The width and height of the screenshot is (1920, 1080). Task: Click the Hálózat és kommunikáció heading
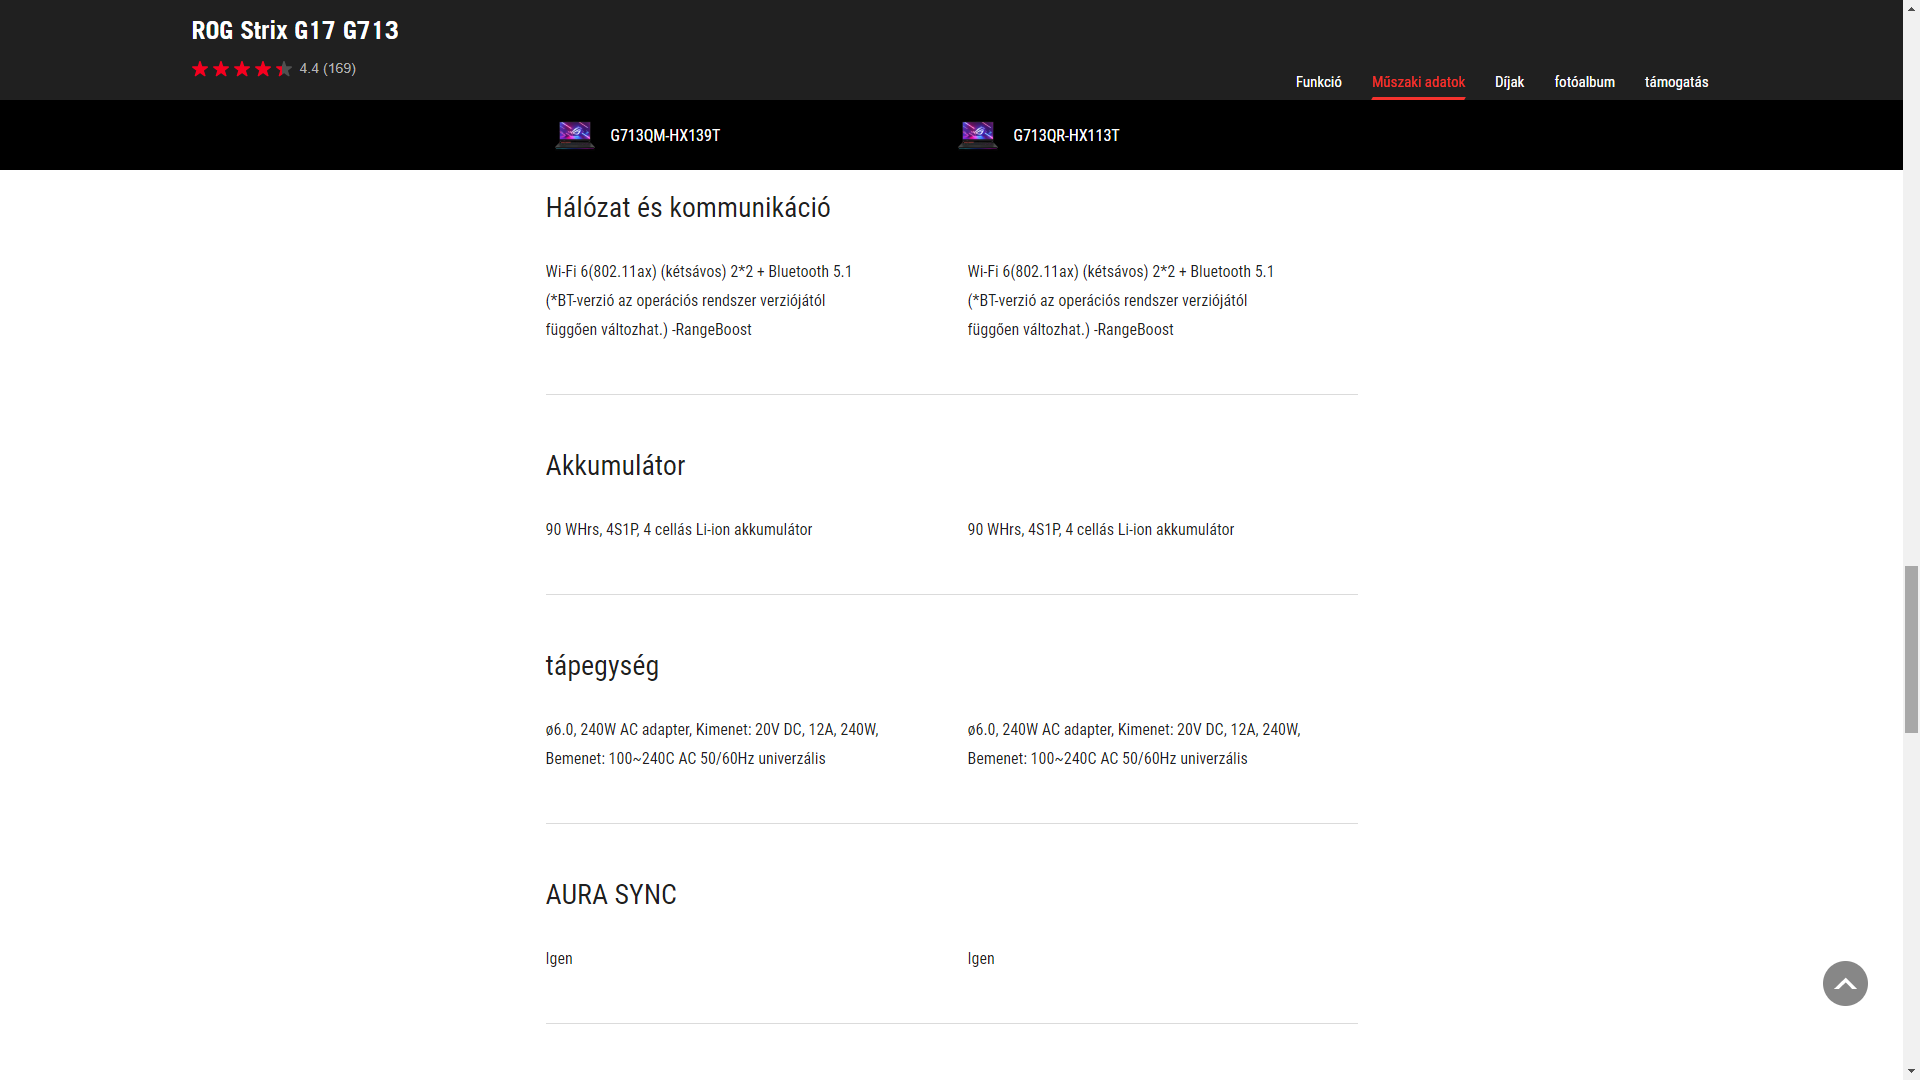pos(688,207)
